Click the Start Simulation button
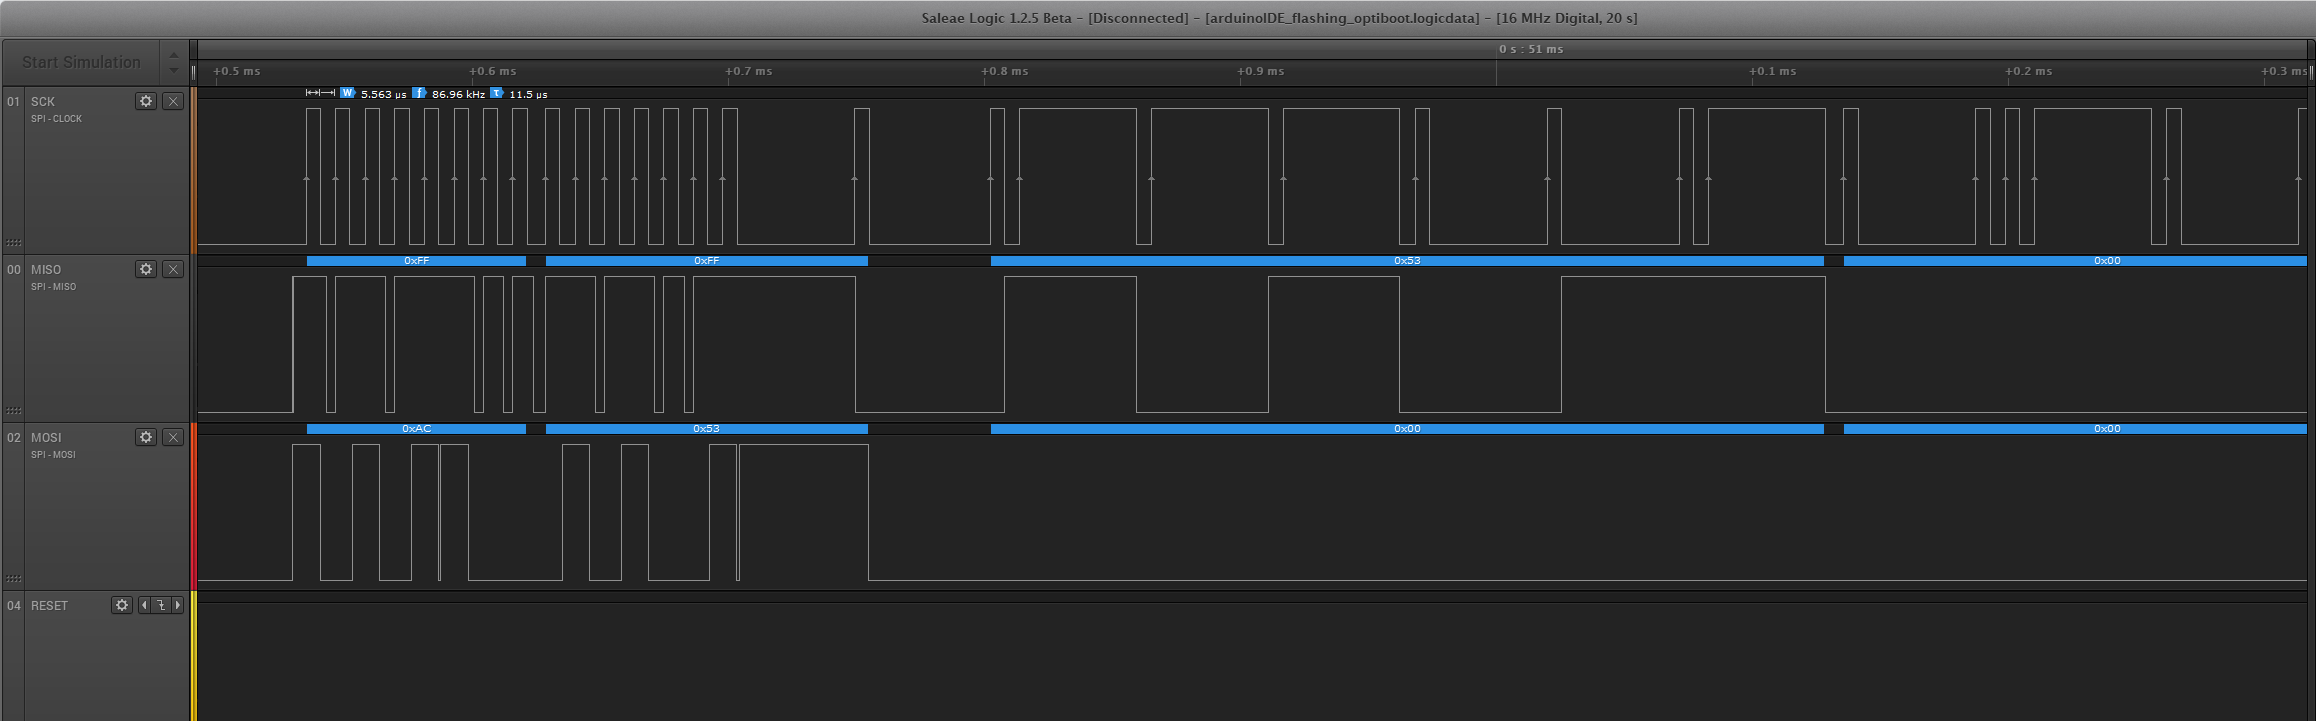Screen dimensions: 2316x721 (x=81, y=62)
